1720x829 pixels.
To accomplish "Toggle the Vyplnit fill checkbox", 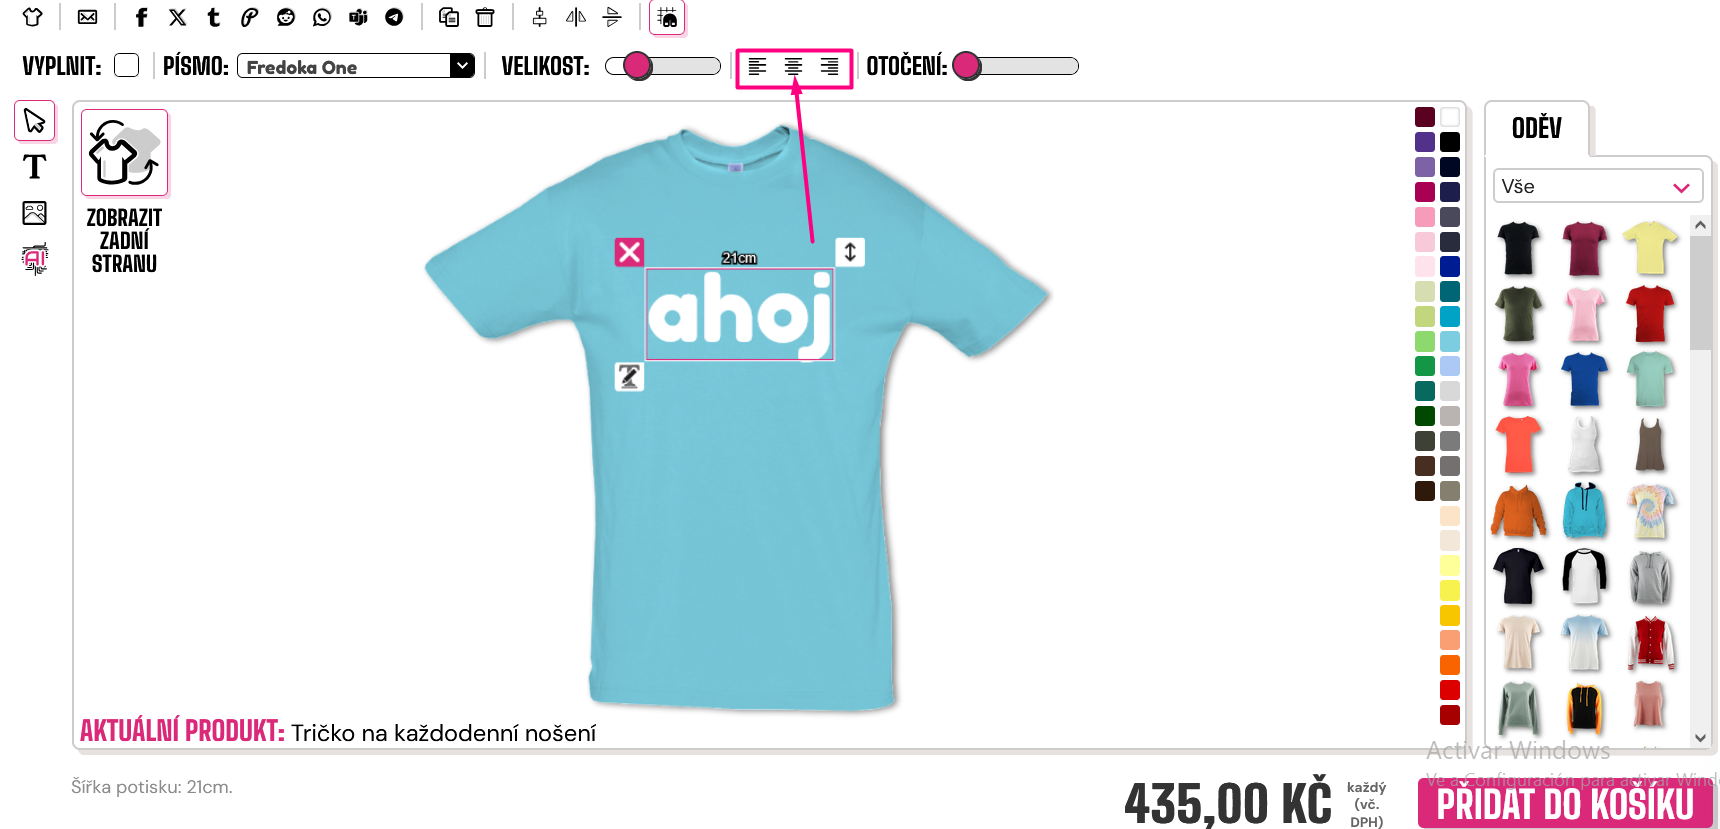I will (x=127, y=66).
